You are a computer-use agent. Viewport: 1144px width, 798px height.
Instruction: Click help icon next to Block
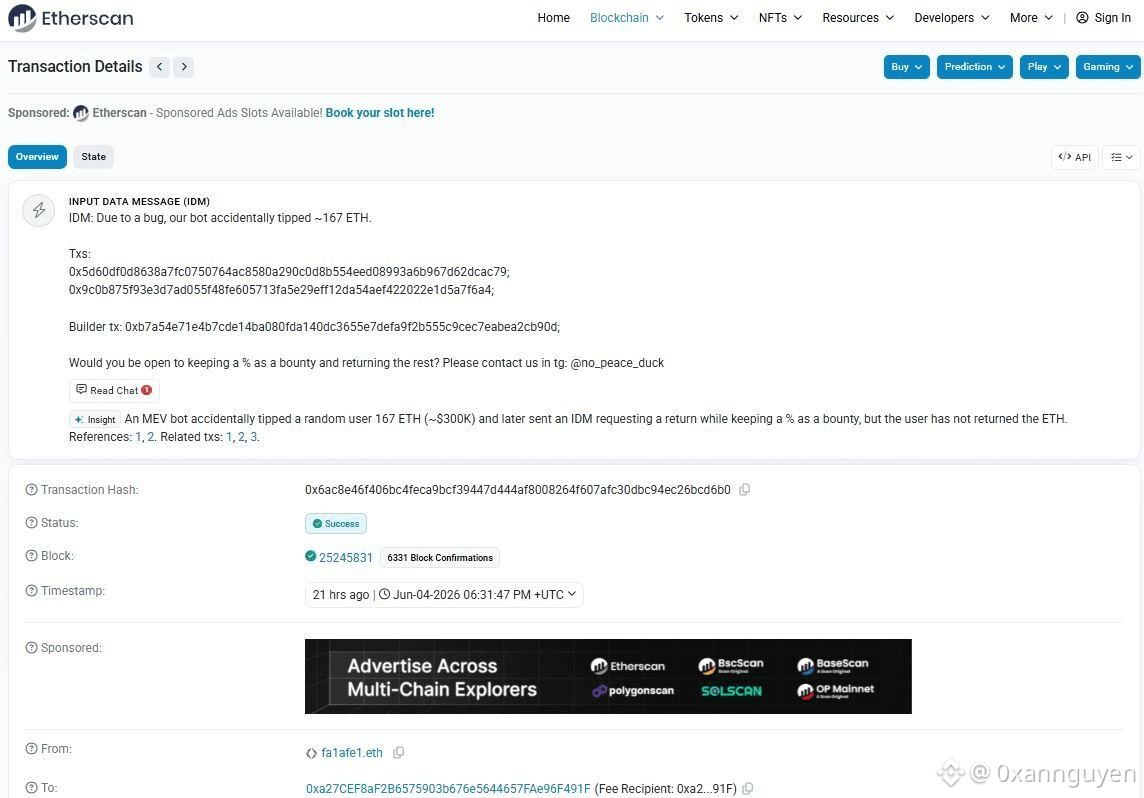(x=31, y=556)
